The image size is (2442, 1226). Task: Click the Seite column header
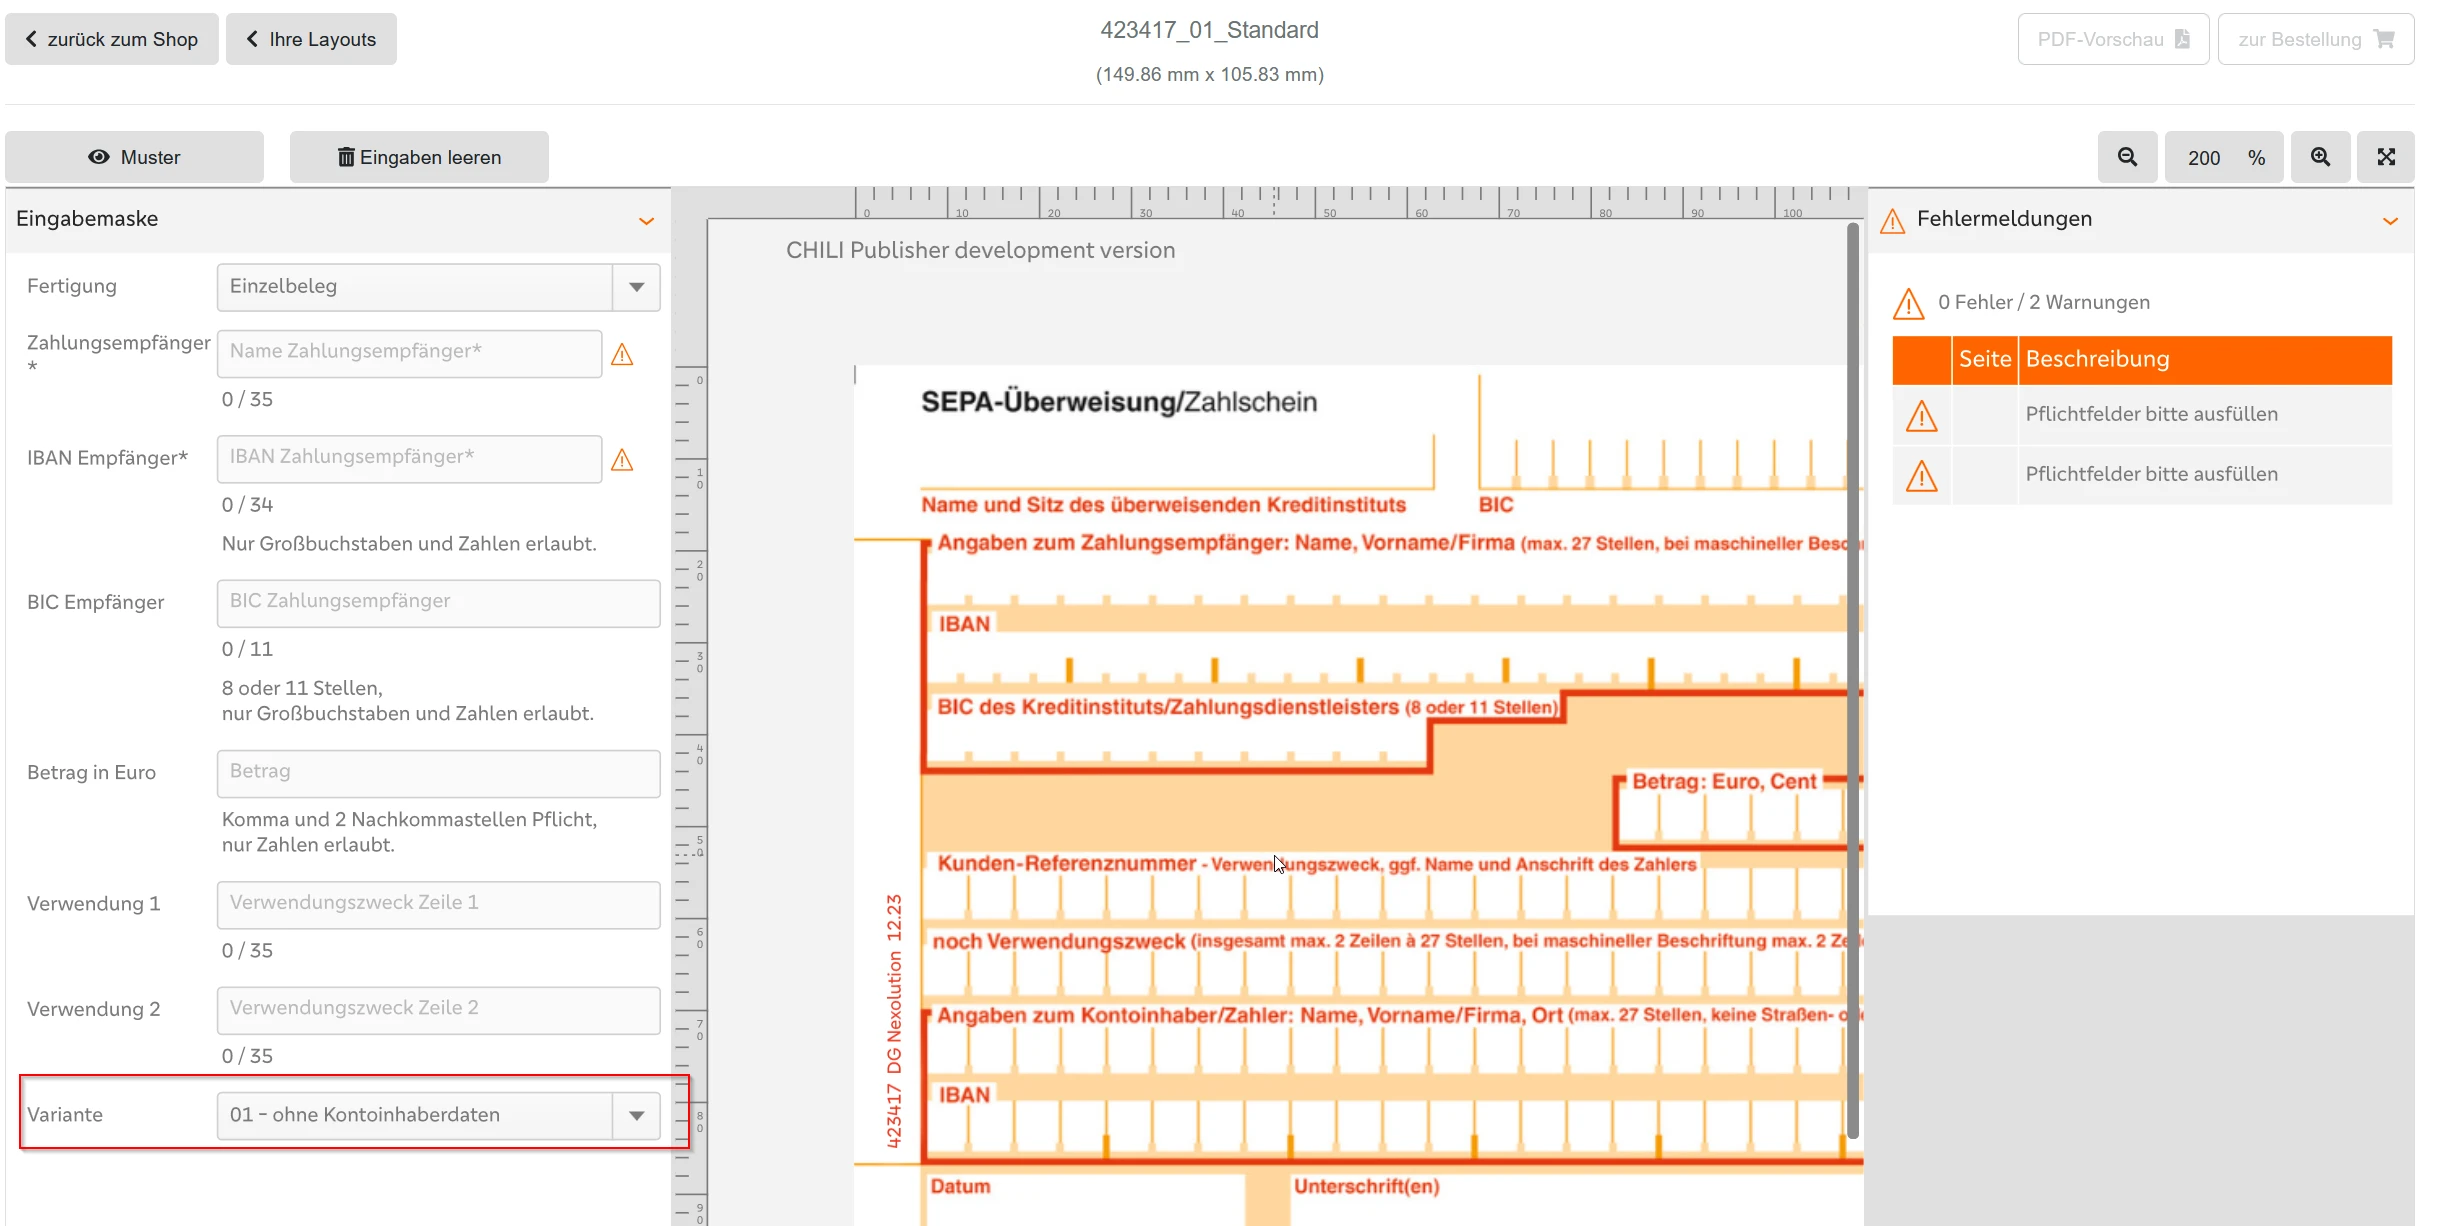[1984, 360]
